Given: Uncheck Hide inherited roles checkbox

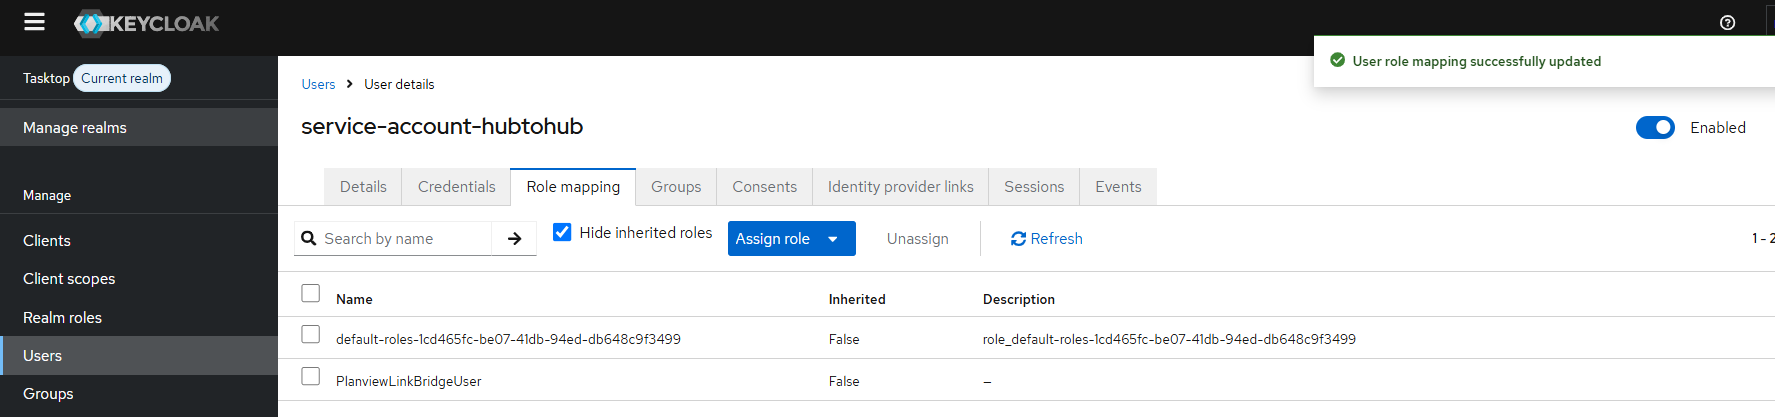Looking at the screenshot, I should [562, 232].
